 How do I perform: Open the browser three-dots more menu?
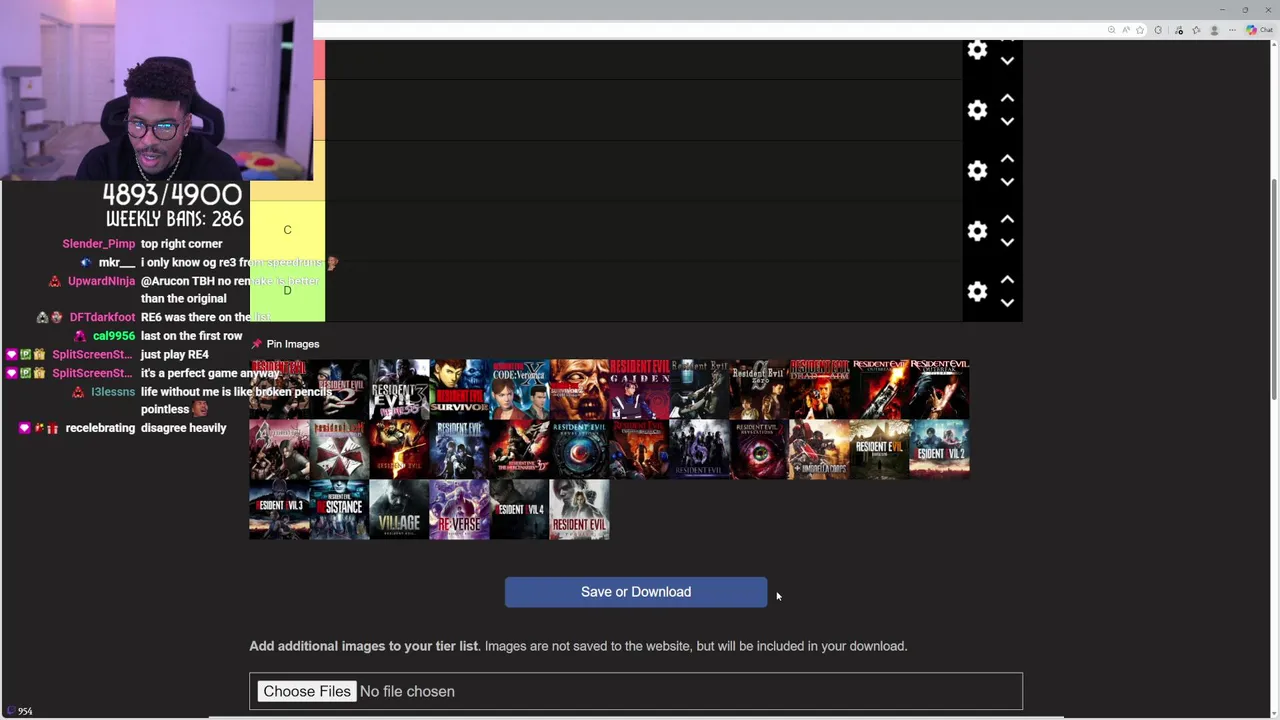pos(1232,30)
